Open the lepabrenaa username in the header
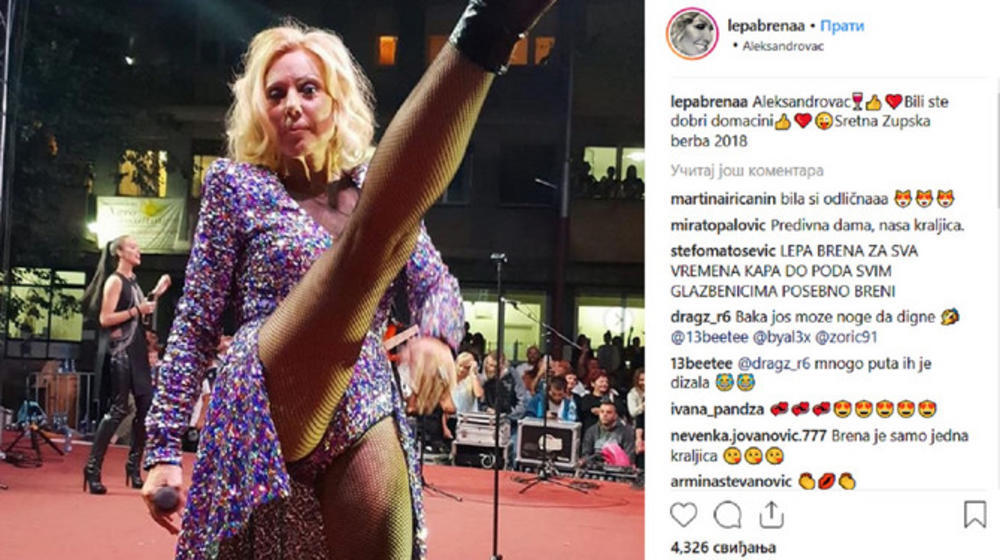Image resolution: width=1000 pixels, height=560 pixels. (x=767, y=26)
